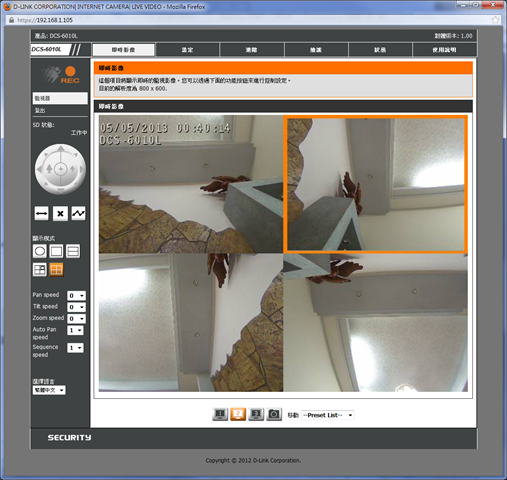Stop movement with the X button
Screen dimensions: 507x480
(x=60, y=213)
